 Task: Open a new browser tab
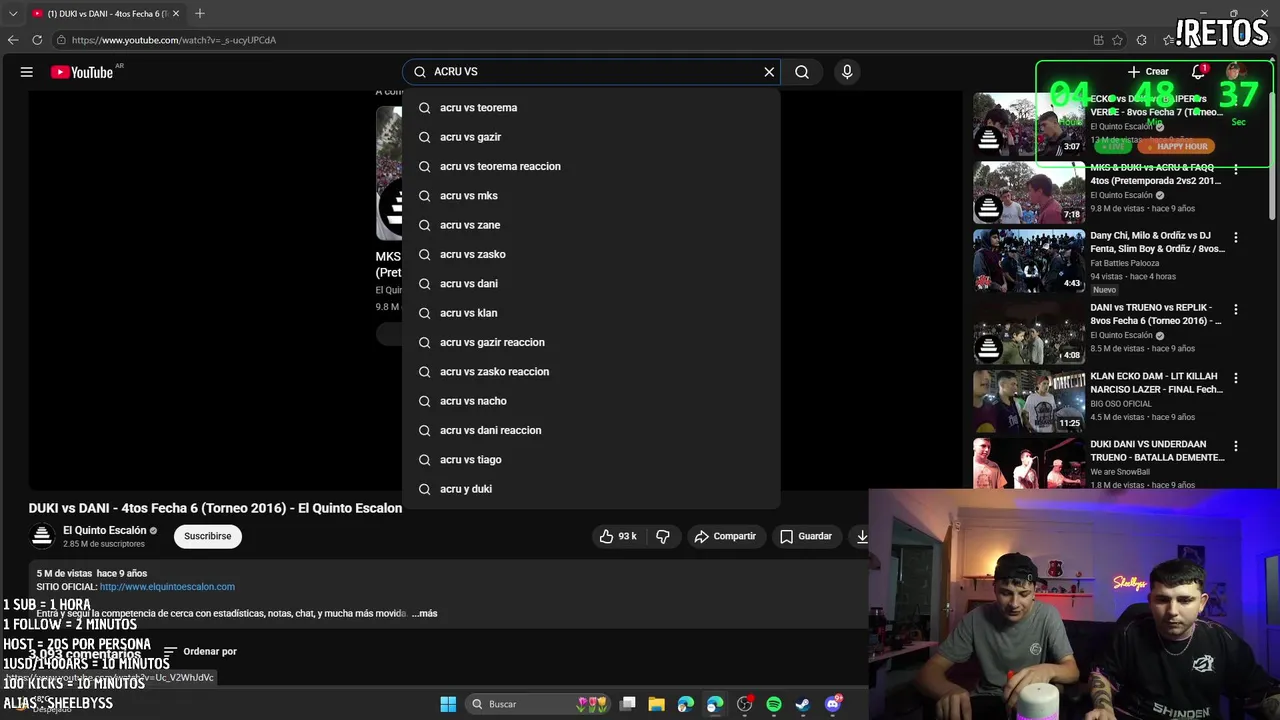click(x=200, y=13)
